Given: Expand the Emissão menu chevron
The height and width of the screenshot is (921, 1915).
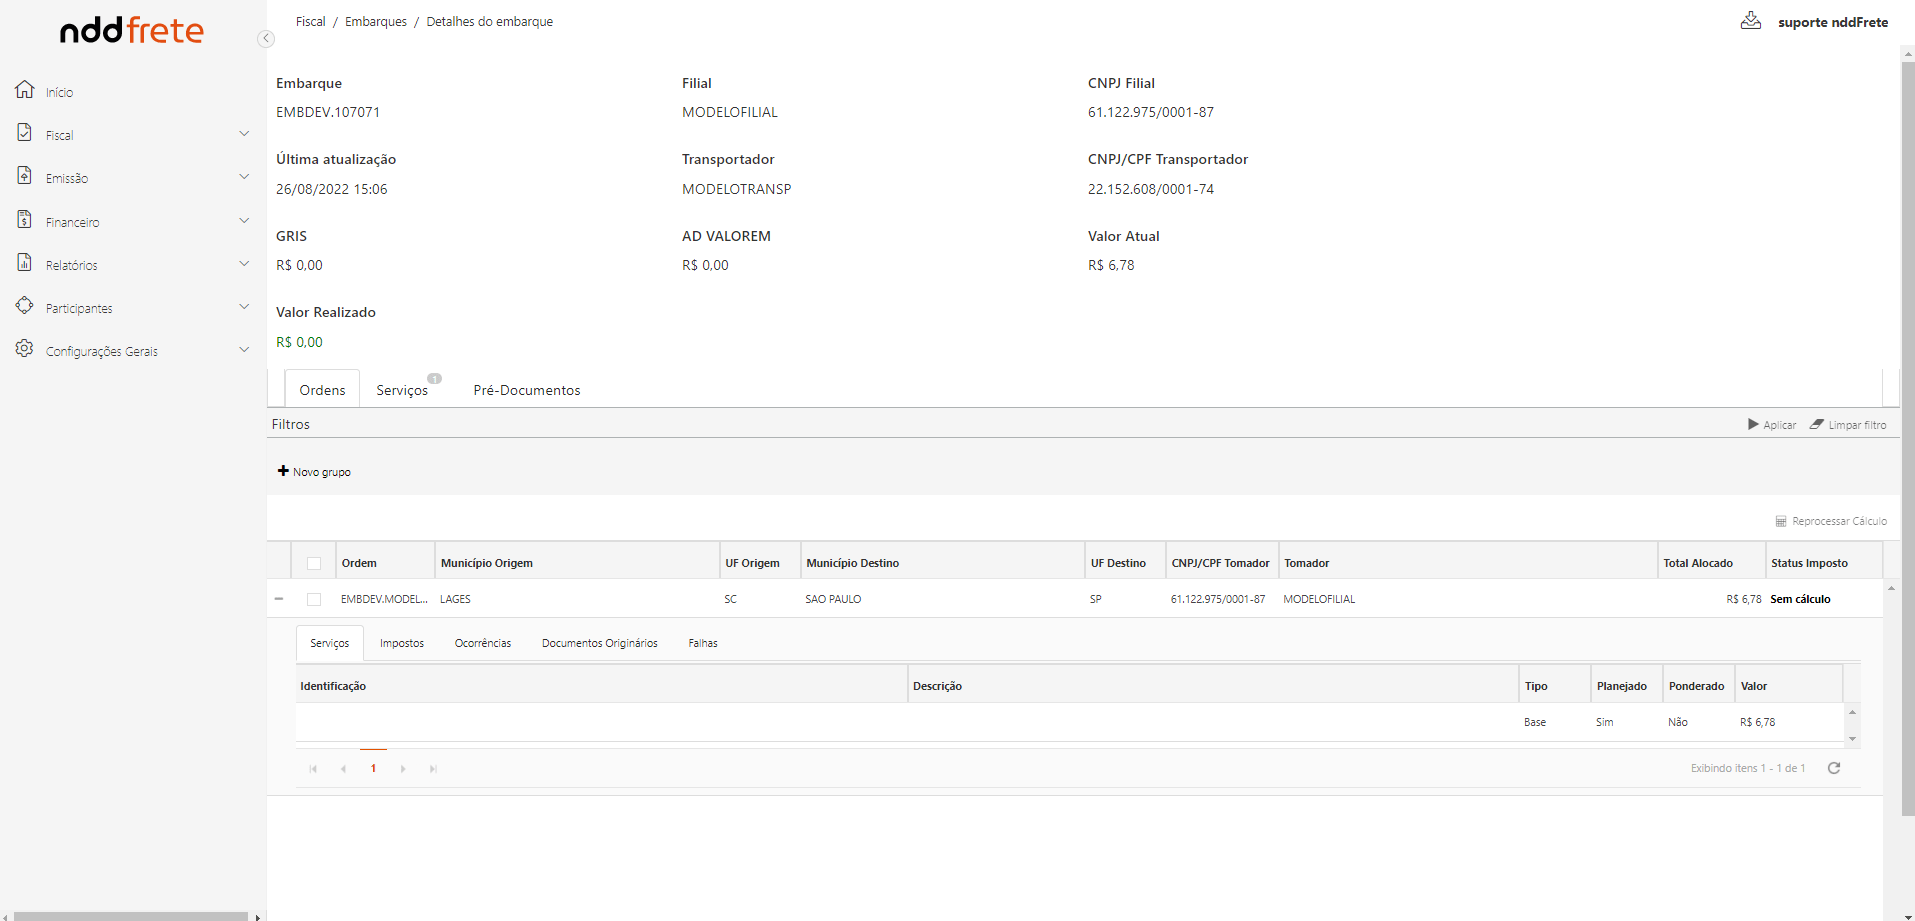Looking at the screenshot, I should point(244,177).
